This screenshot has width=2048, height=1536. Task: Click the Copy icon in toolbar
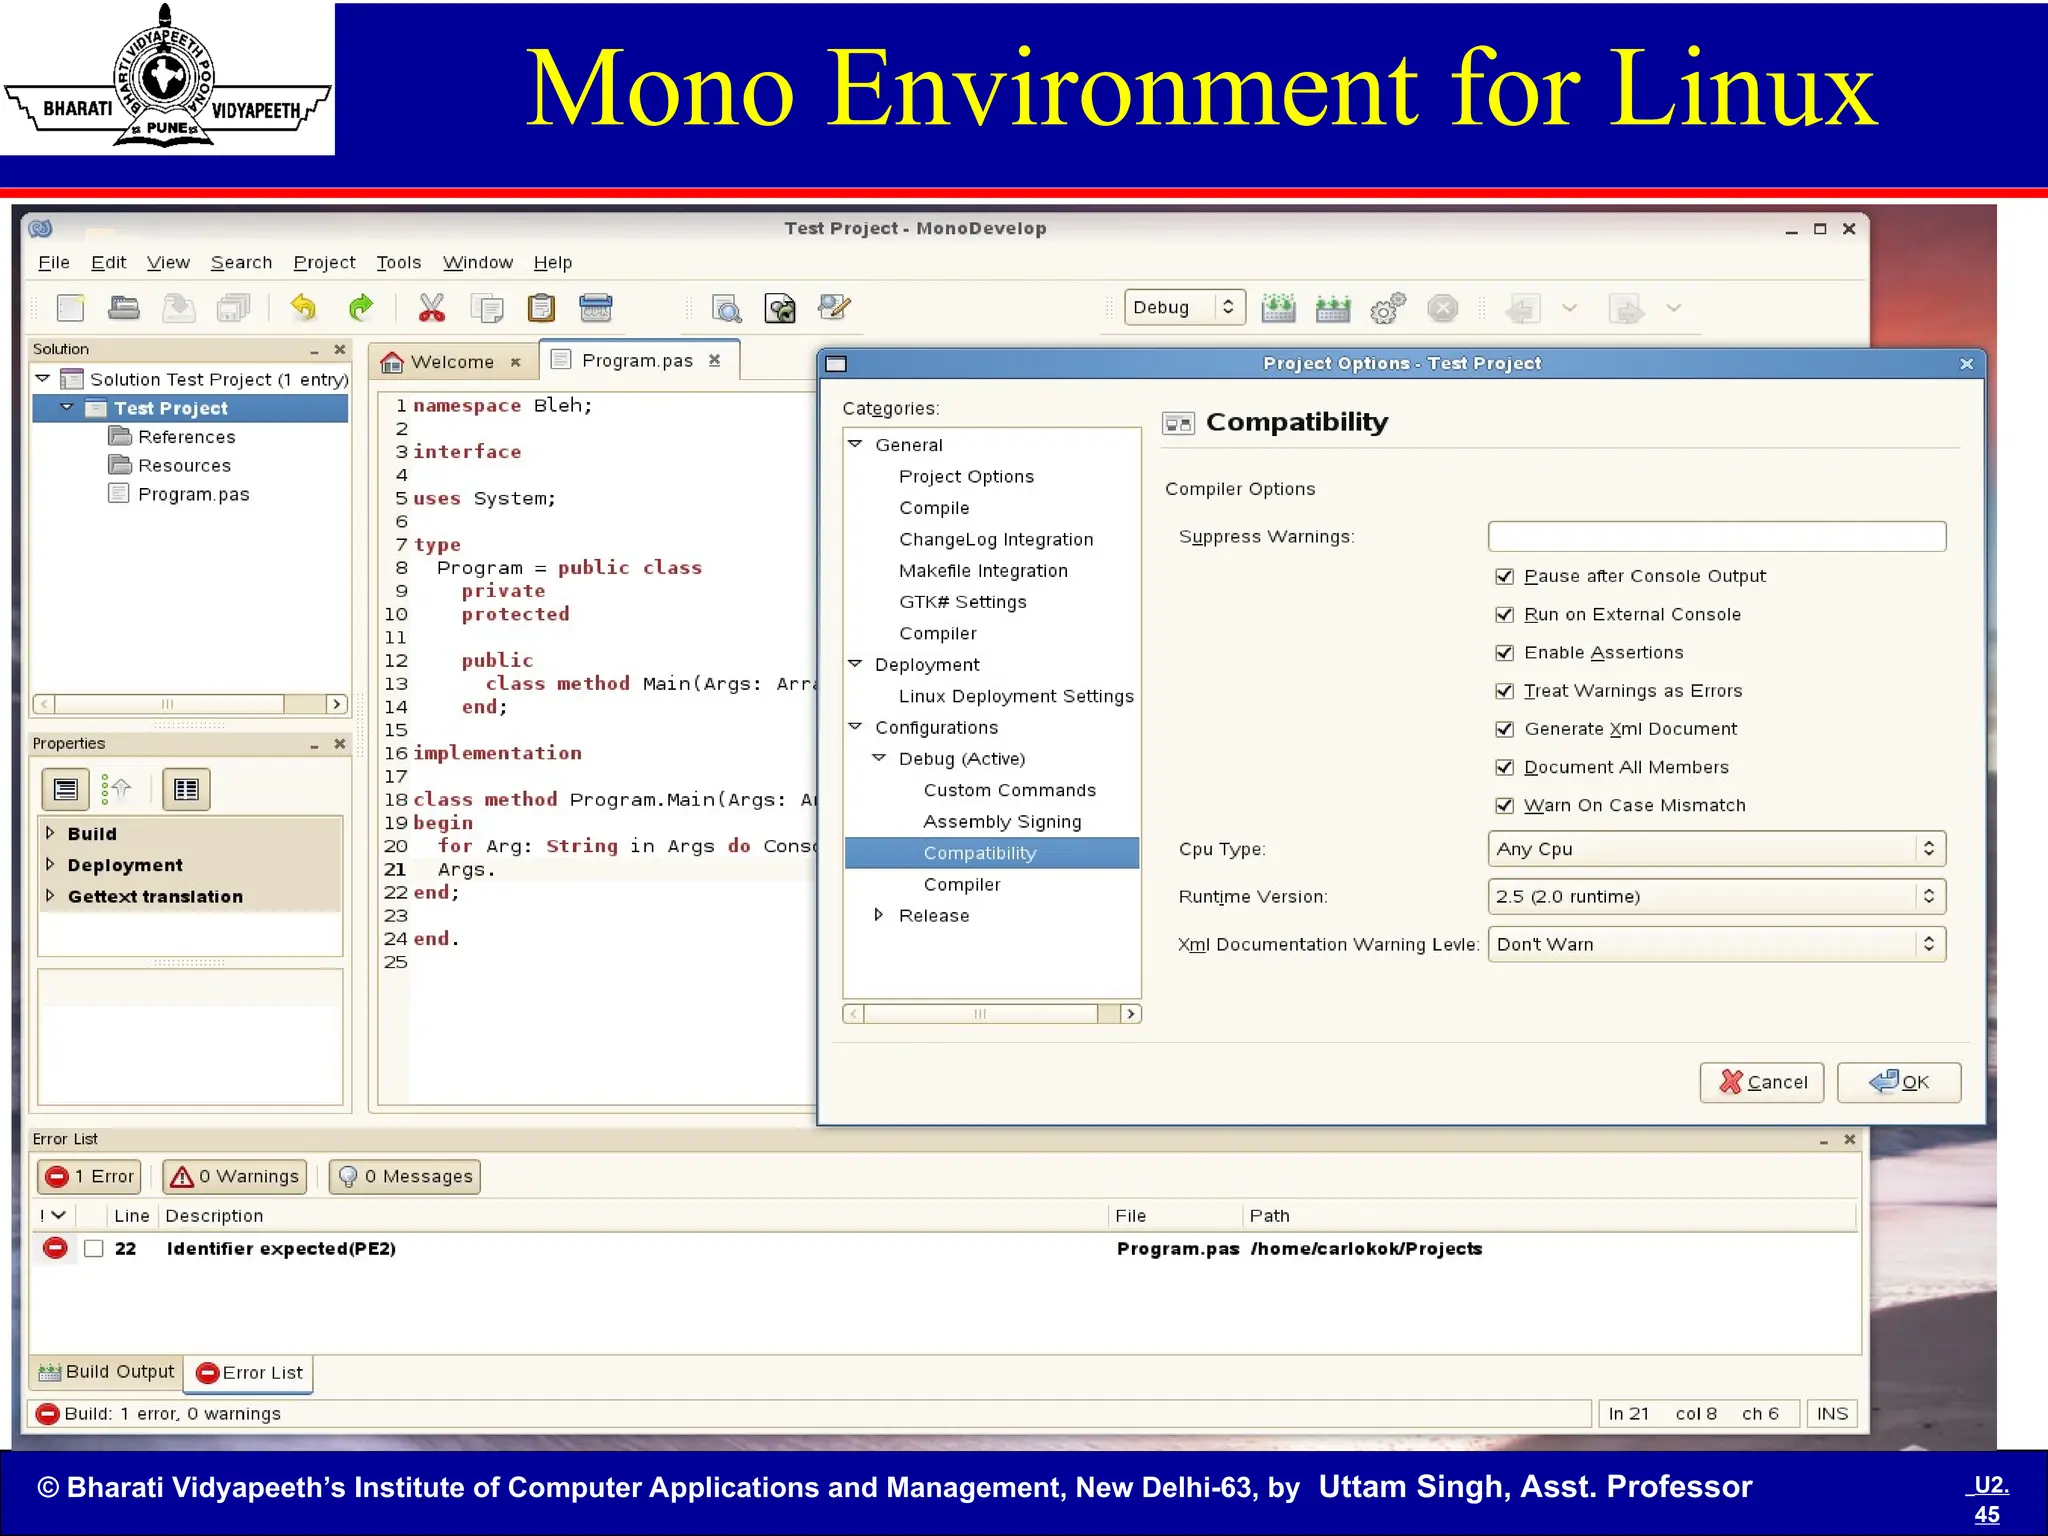pyautogui.click(x=487, y=308)
